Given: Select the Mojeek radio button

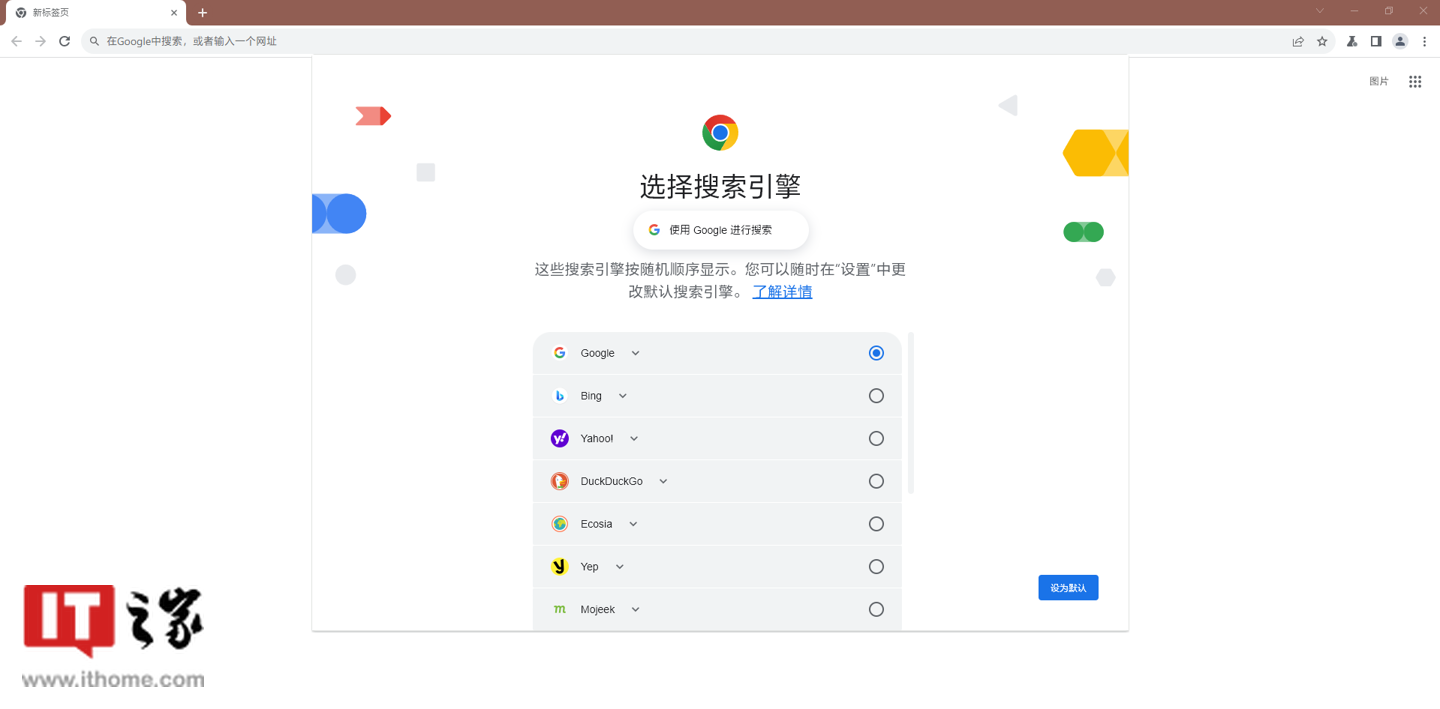Looking at the screenshot, I should [x=876, y=609].
